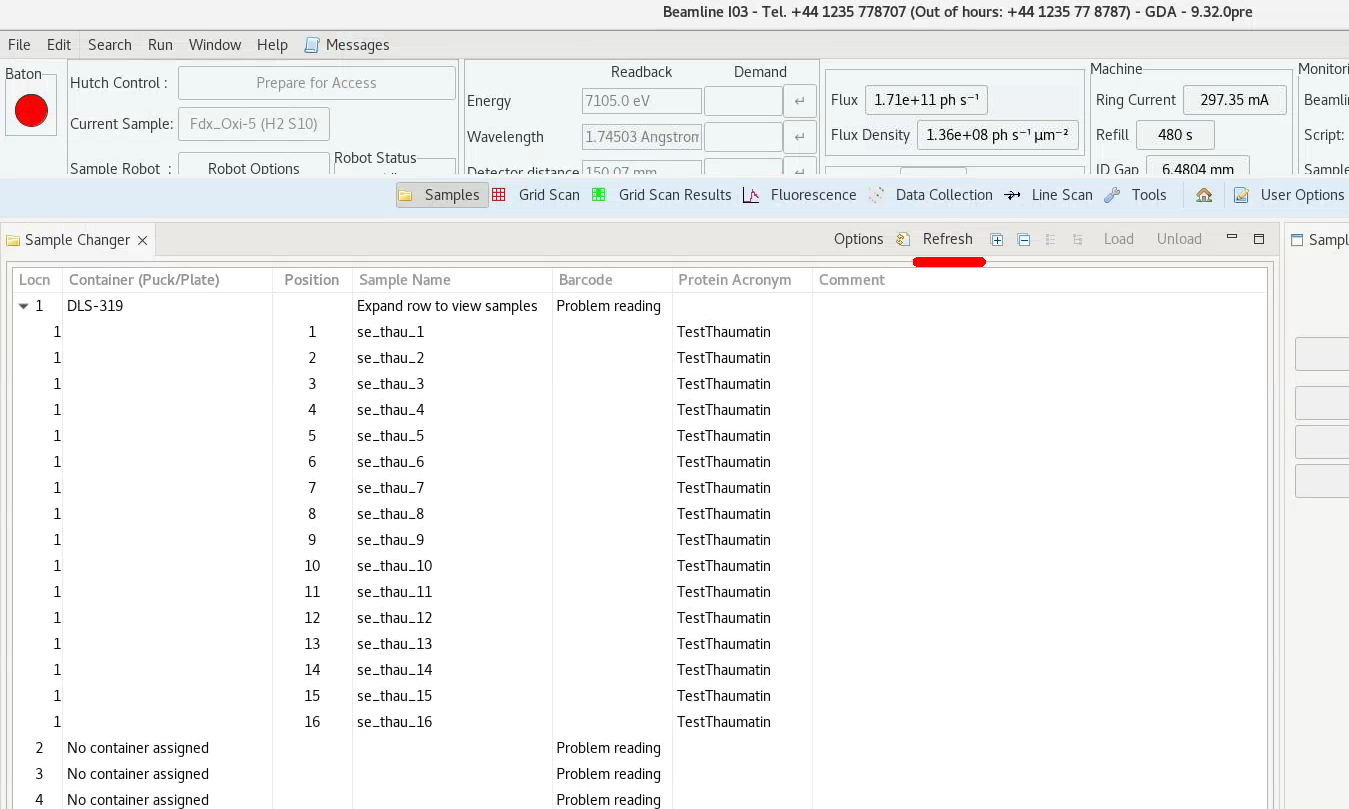Click the Energy readback field showing 7105.0 eV
The image size is (1349, 809).
click(642, 101)
